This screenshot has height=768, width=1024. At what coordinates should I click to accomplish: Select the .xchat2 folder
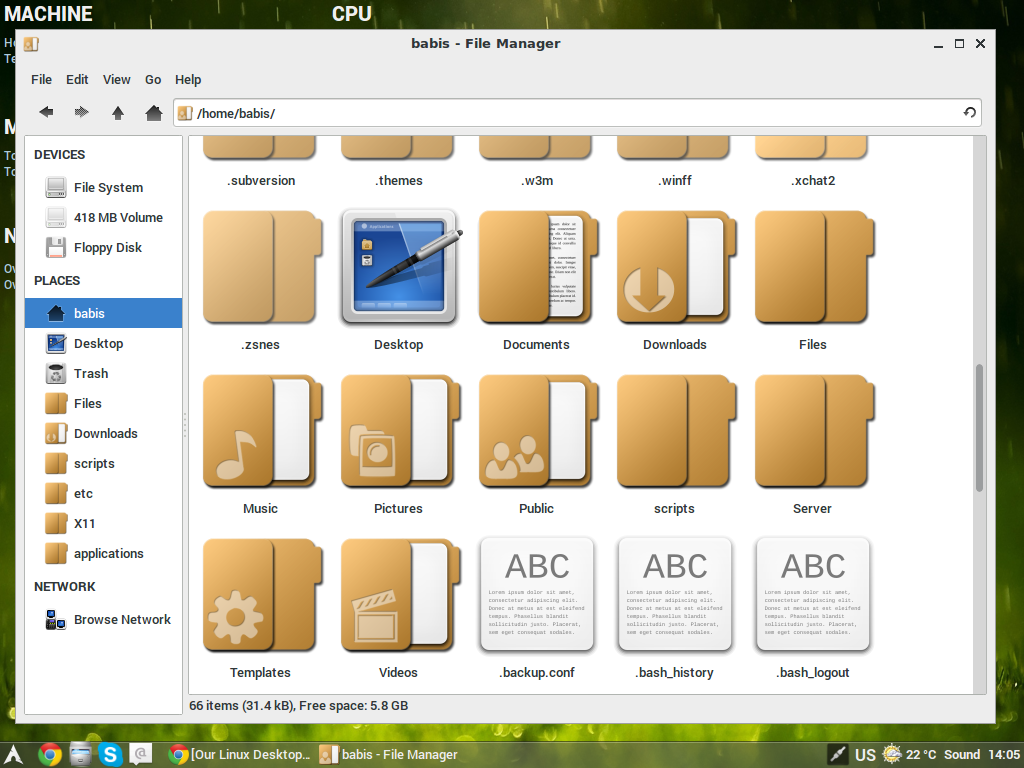click(812, 162)
